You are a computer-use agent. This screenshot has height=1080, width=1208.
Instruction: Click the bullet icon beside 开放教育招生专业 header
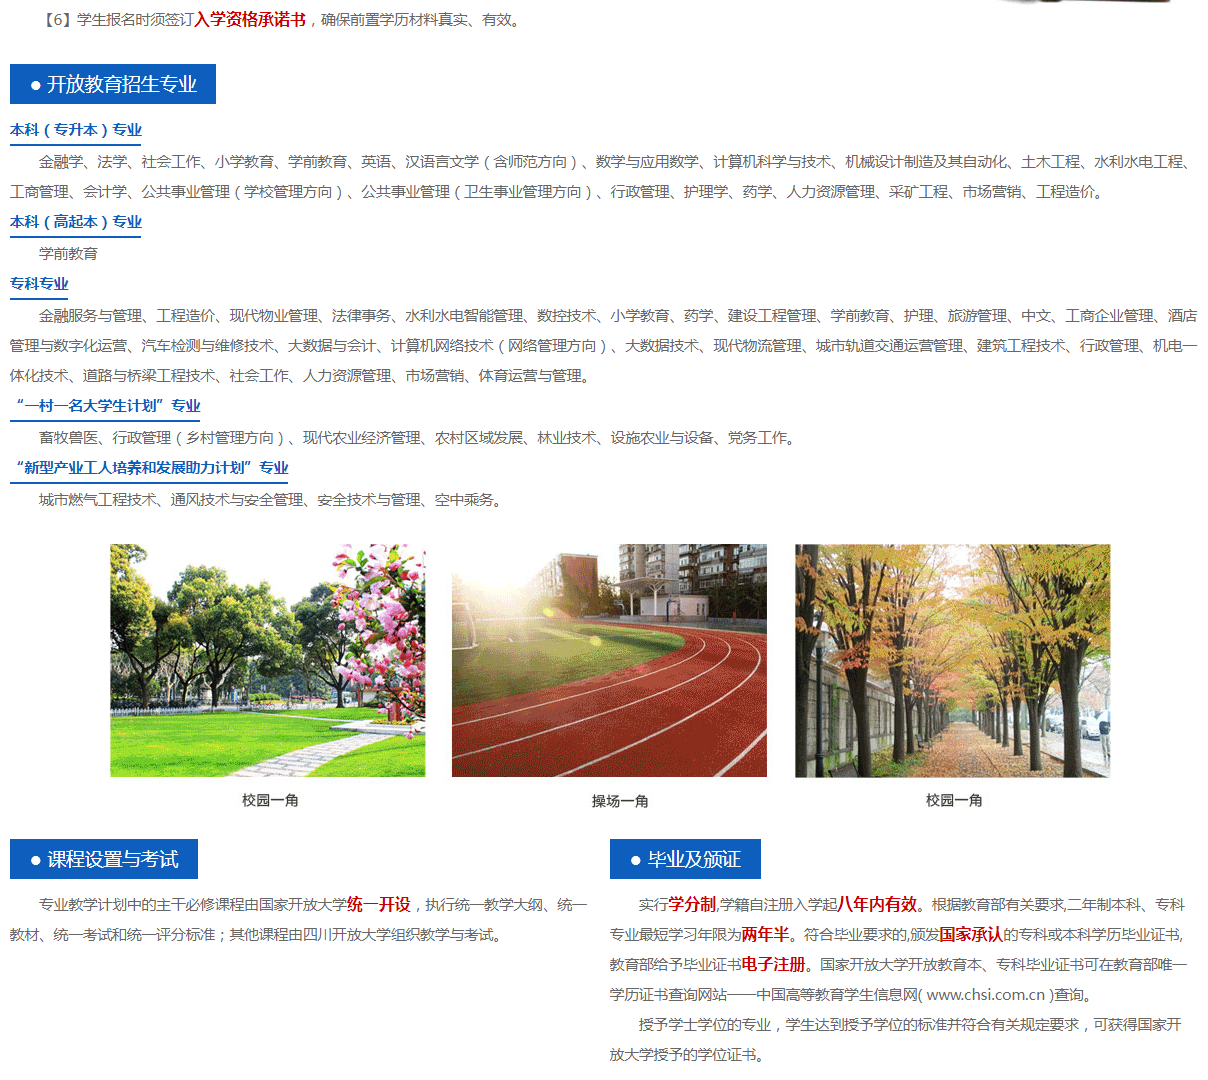(x=33, y=84)
